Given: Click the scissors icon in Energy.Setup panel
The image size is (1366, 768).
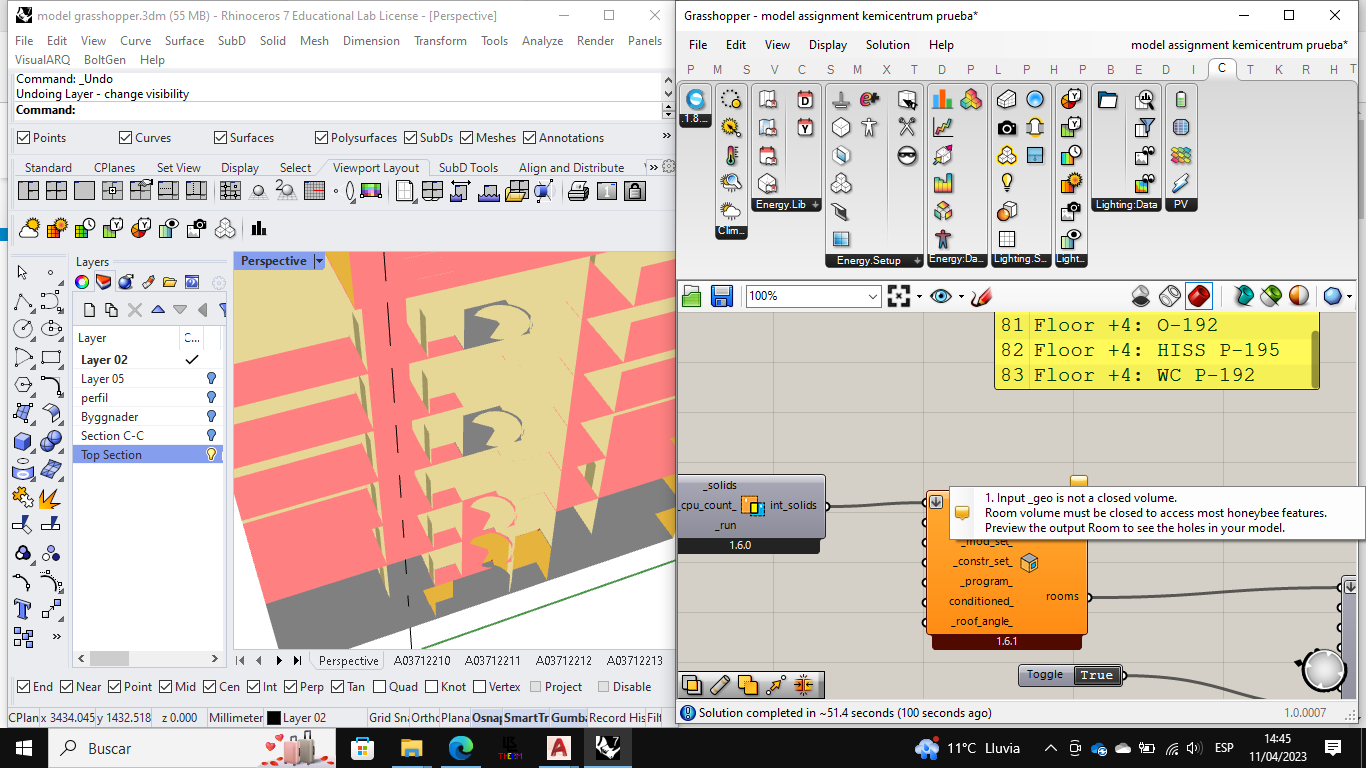Looking at the screenshot, I should coord(907,127).
